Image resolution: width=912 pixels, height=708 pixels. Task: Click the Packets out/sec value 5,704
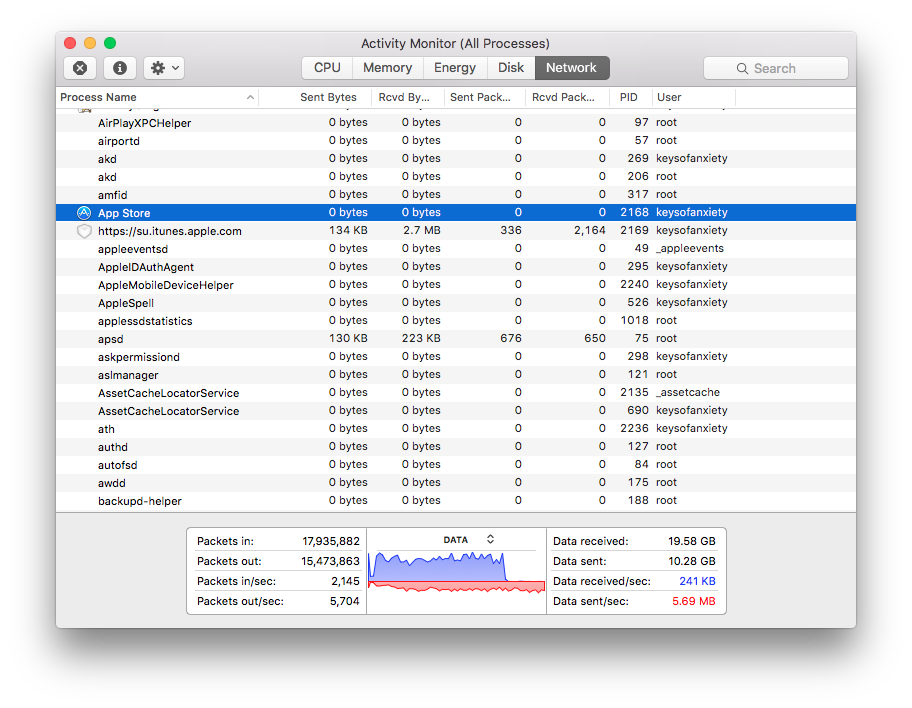coord(345,601)
